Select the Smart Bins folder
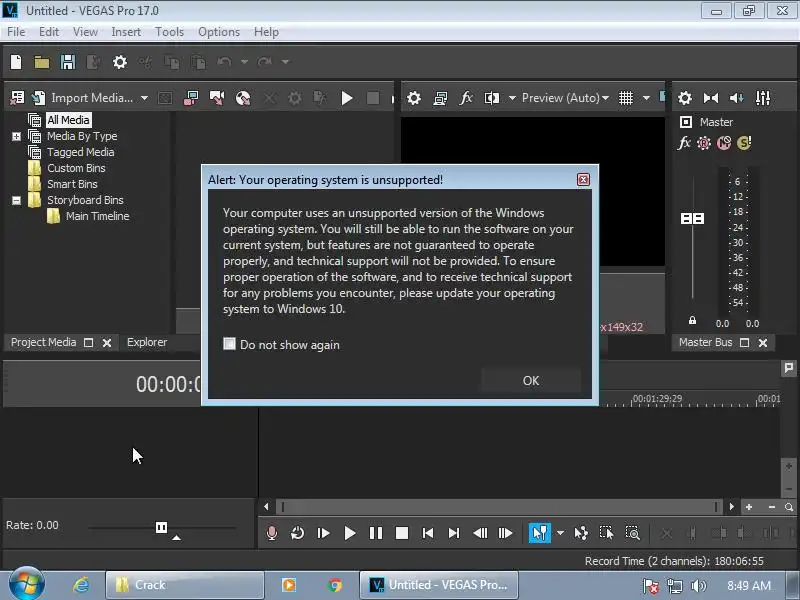The width and height of the screenshot is (800, 600). [72, 184]
